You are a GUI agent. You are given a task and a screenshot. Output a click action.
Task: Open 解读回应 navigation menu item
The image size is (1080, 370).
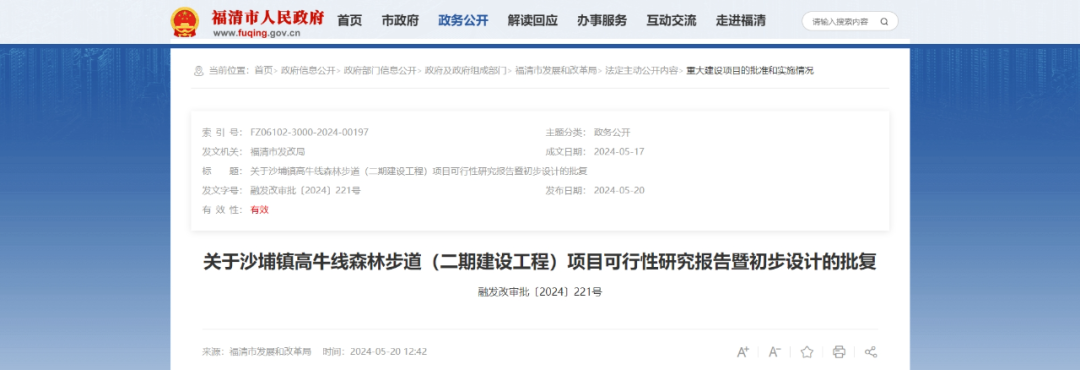(532, 21)
